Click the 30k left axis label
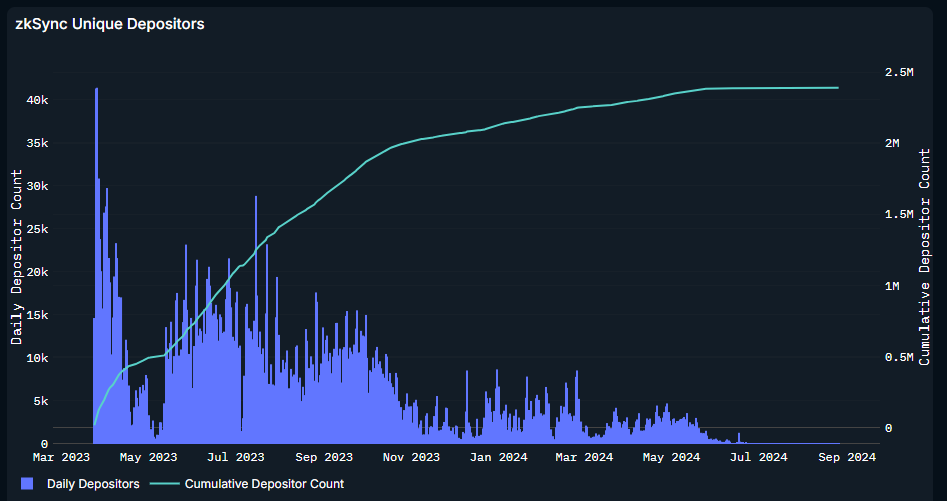This screenshot has height=501, width=947. (37, 187)
